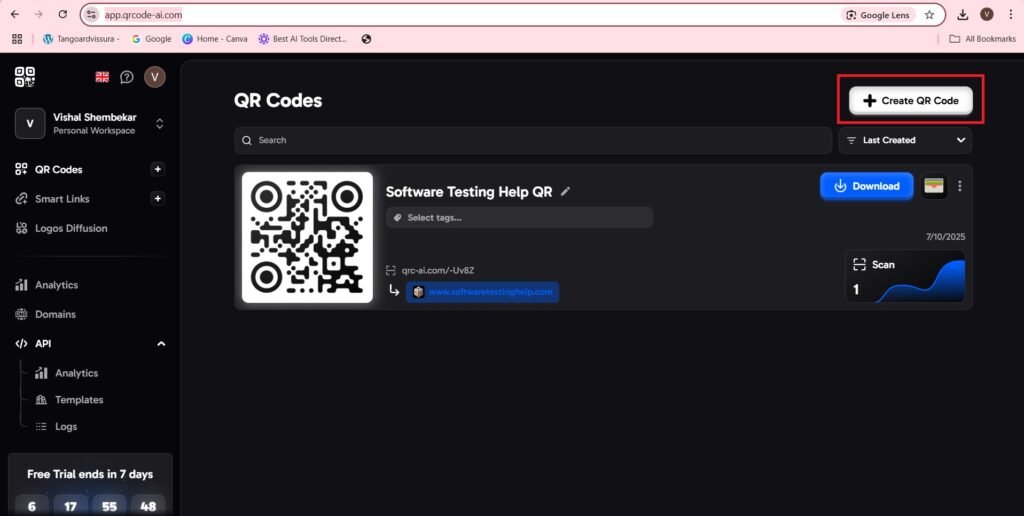Open QR Codes in the sidebar
This screenshot has width=1024, height=516.
click(59, 169)
